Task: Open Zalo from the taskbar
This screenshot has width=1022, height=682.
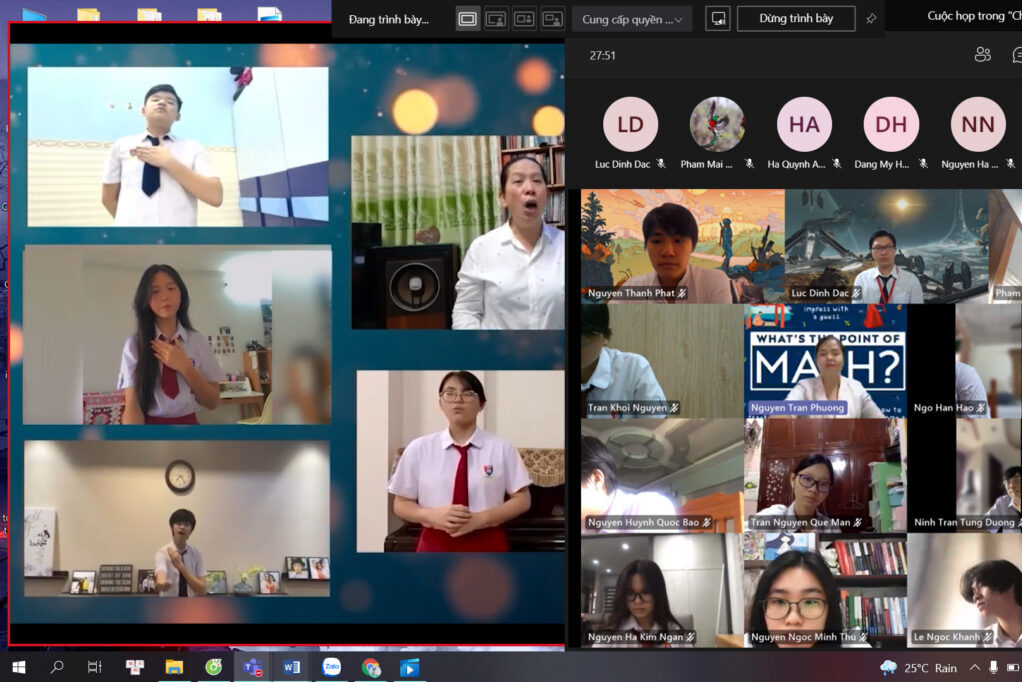Action: point(332,667)
